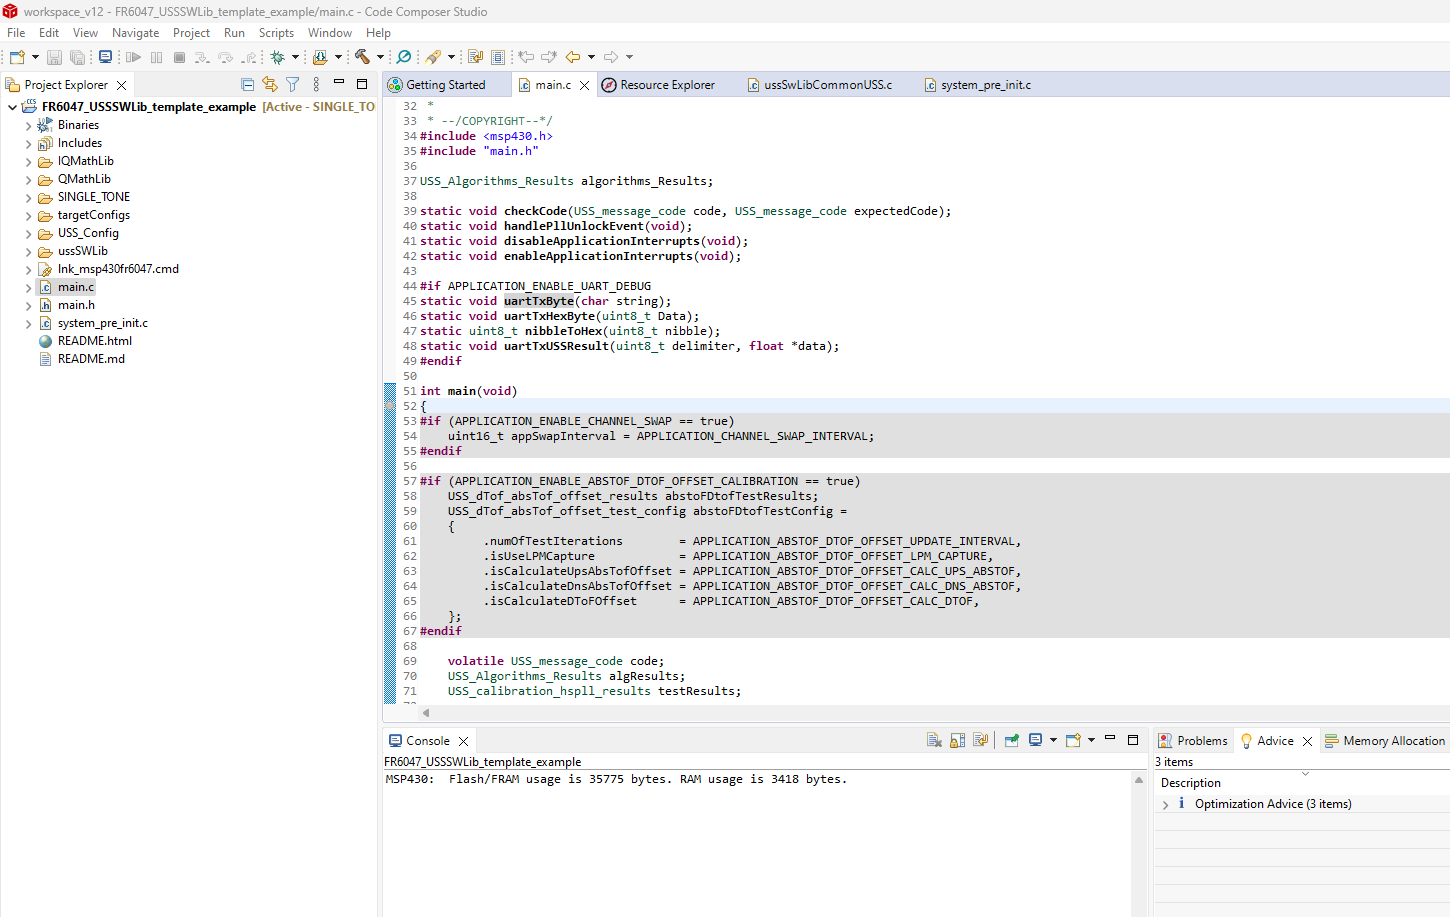Click line 51 'int main(void)' code

(468, 391)
